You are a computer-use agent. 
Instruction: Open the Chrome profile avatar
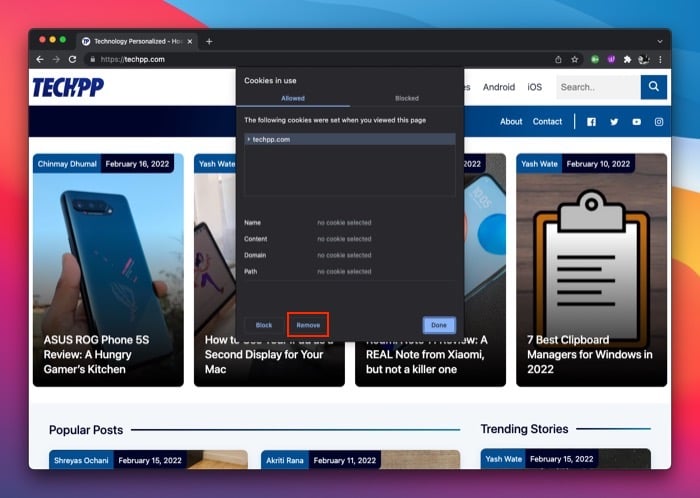[643, 59]
